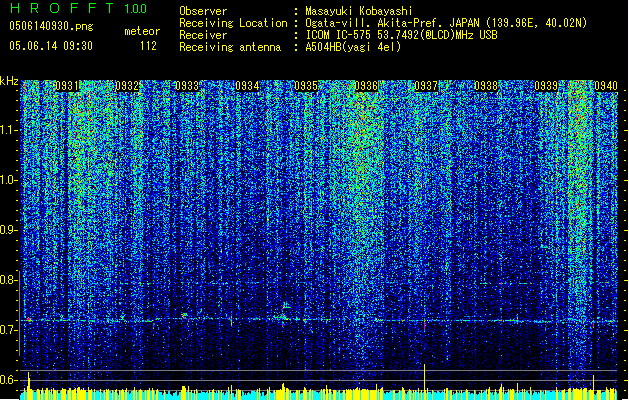
Task: Click the 0.8 kHz axis tick label
Action: (x=8, y=280)
